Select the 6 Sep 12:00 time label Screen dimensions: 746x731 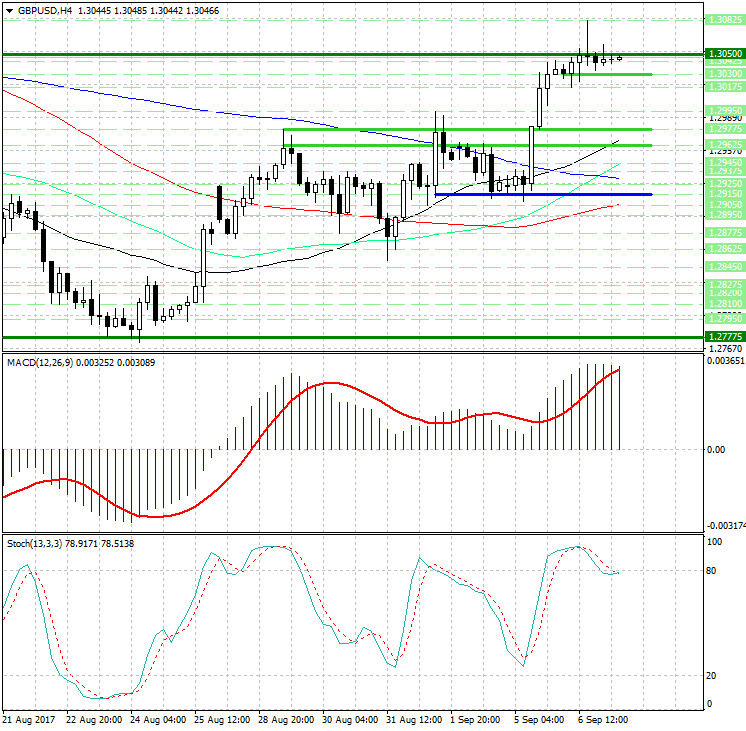pyautogui.click(x=605, y=719)
